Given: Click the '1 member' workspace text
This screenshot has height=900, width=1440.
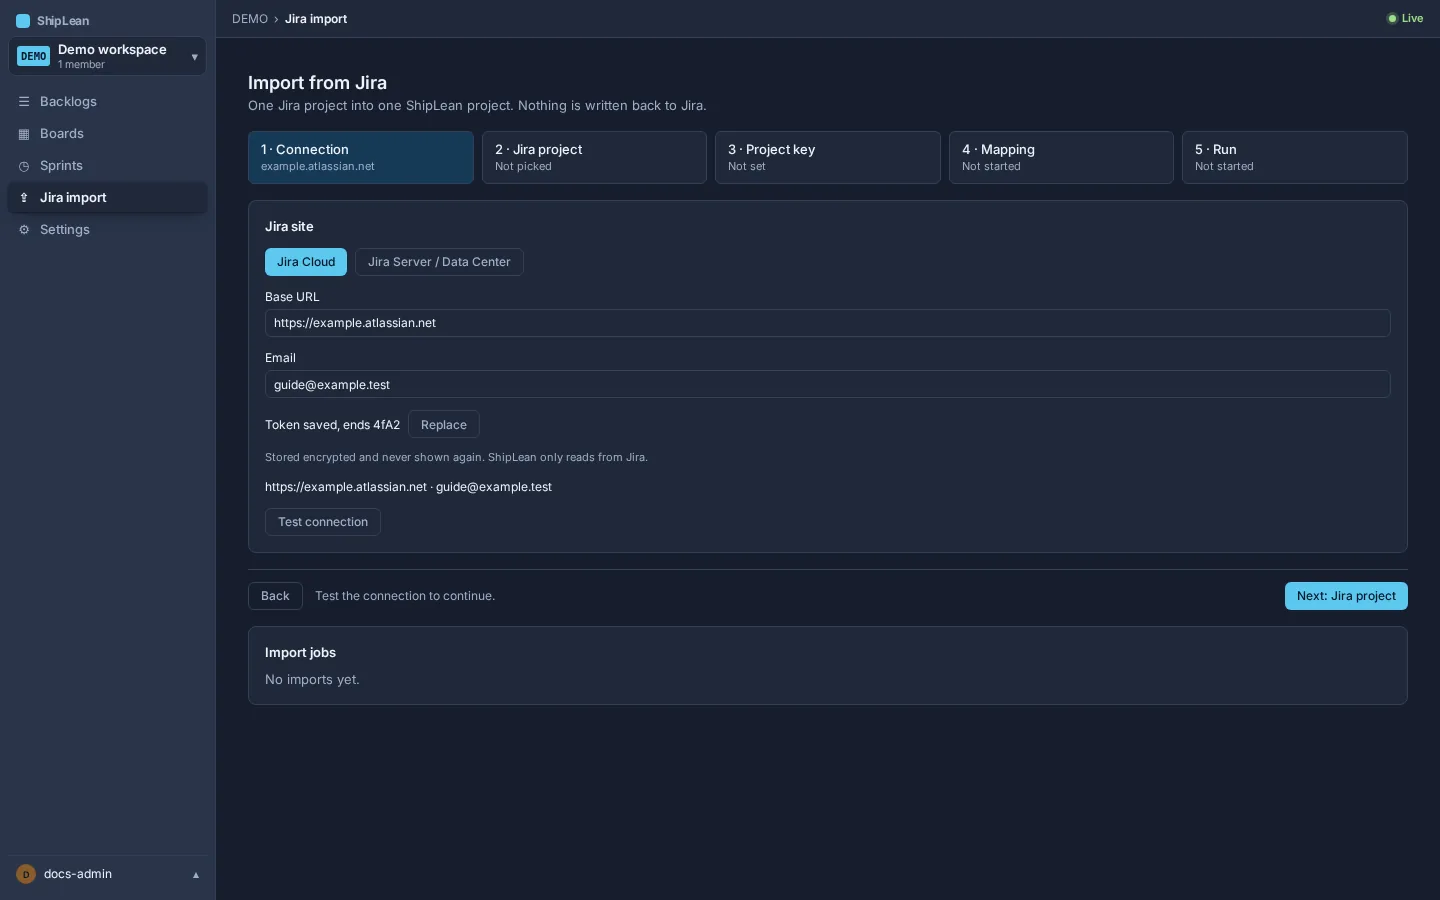Looking at the screenshot, I should 81,65.
